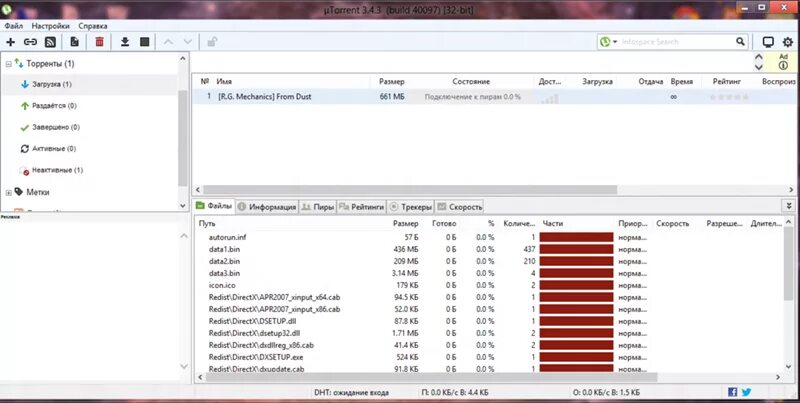Click the pieces bar for autorun.inf
800x403 pixels.
tap(577, 237)
